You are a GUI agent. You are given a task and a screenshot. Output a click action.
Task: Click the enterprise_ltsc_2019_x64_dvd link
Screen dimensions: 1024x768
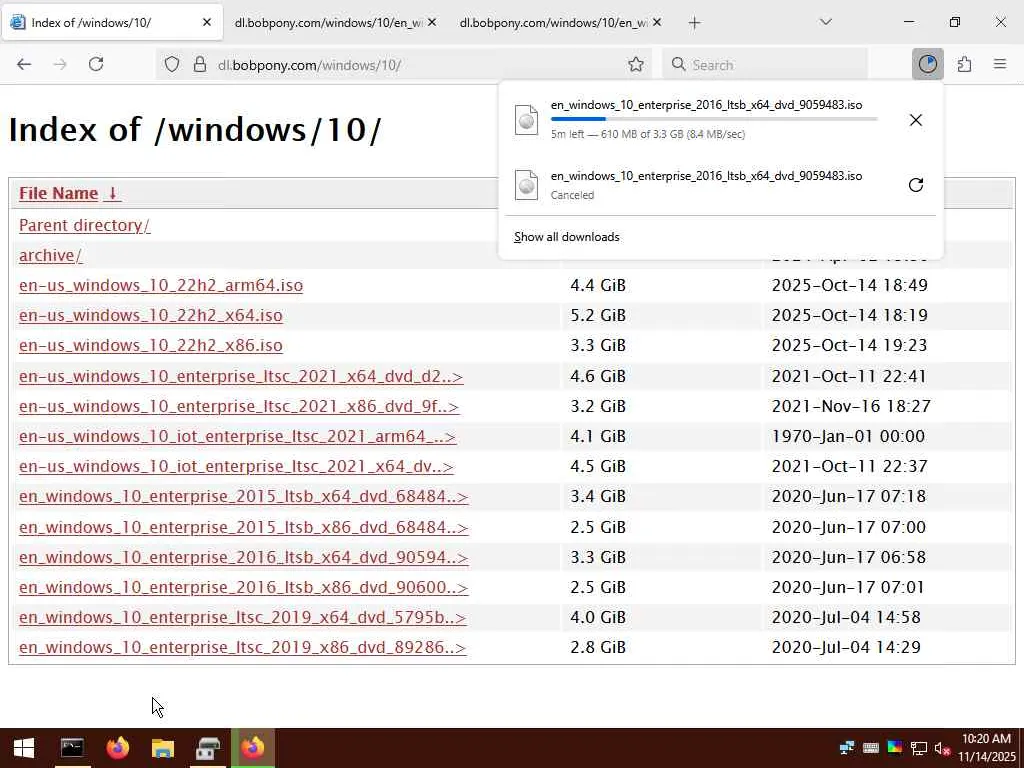coord(243,617)
